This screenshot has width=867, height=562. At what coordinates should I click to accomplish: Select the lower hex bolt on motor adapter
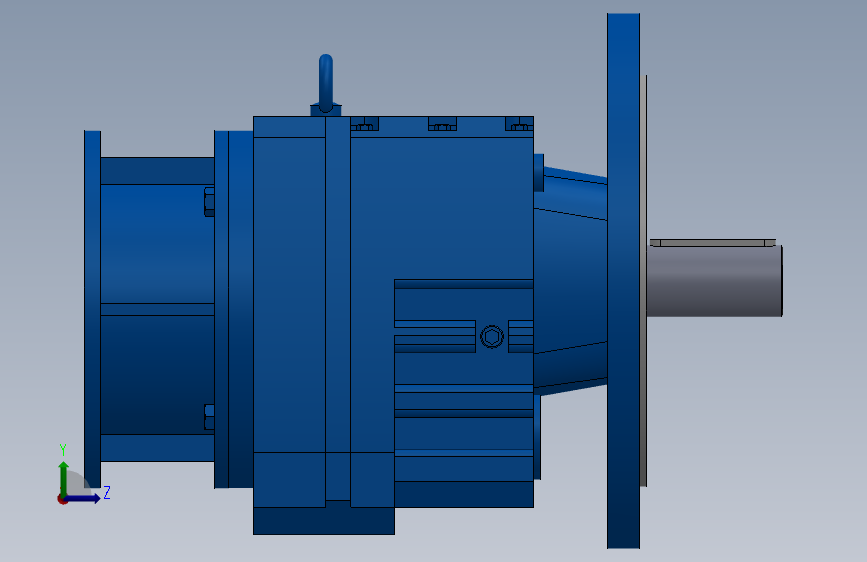click(x=209, y=417)
